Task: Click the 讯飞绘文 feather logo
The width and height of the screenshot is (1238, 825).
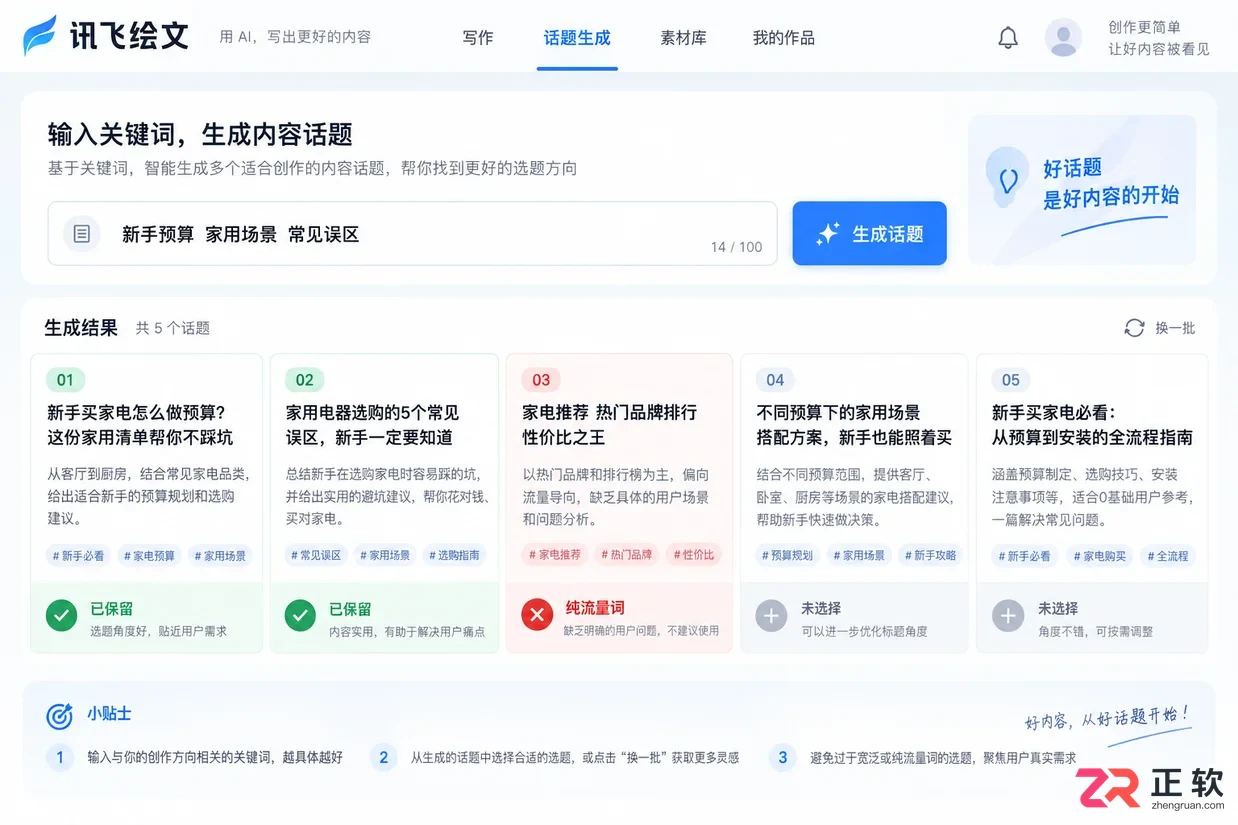Action: tap(40, 35)
